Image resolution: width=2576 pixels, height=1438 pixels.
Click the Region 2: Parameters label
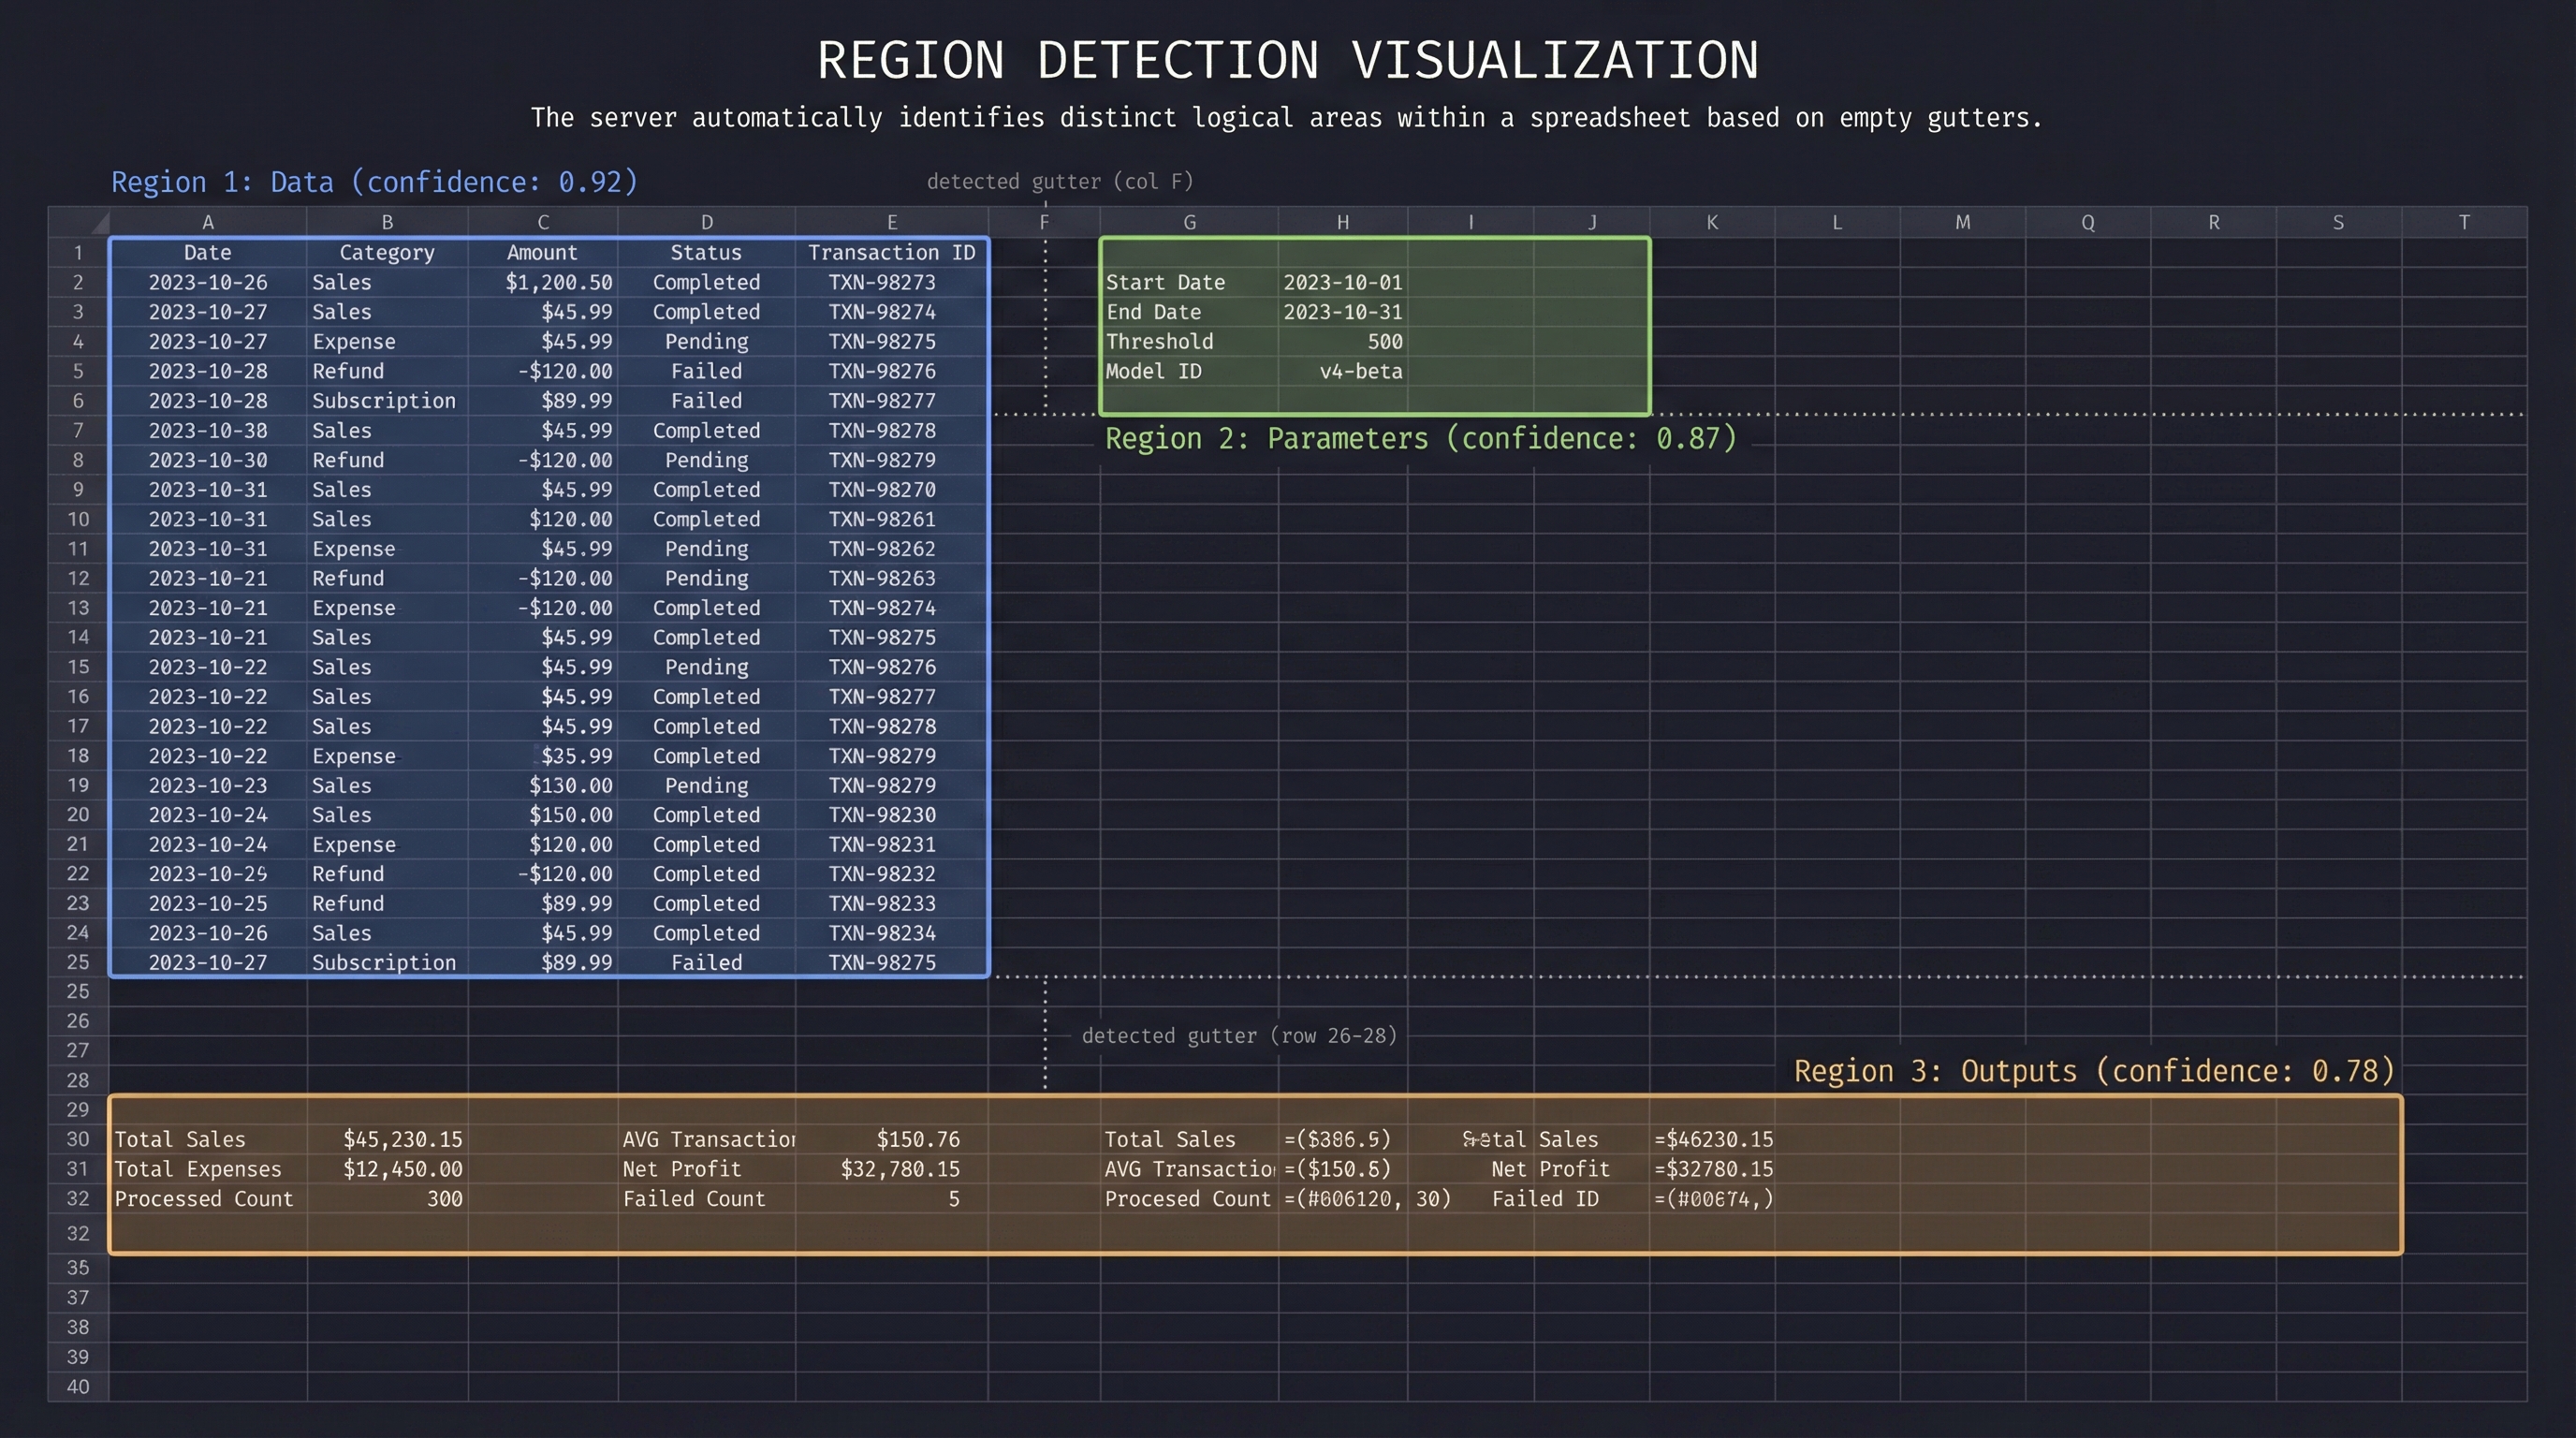1420,438
